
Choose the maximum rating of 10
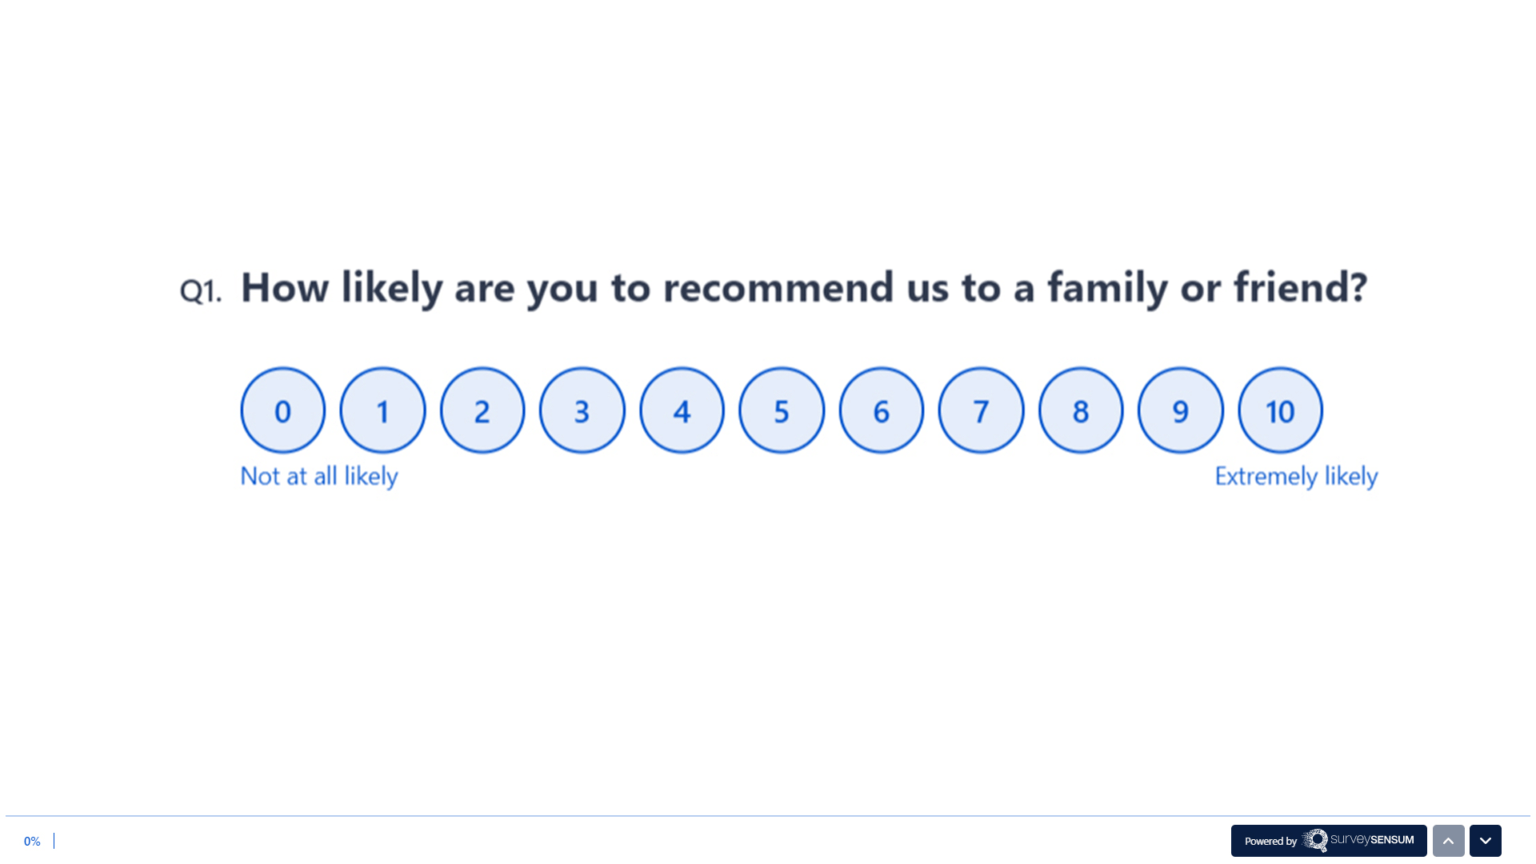click(x=1280, y=409)
